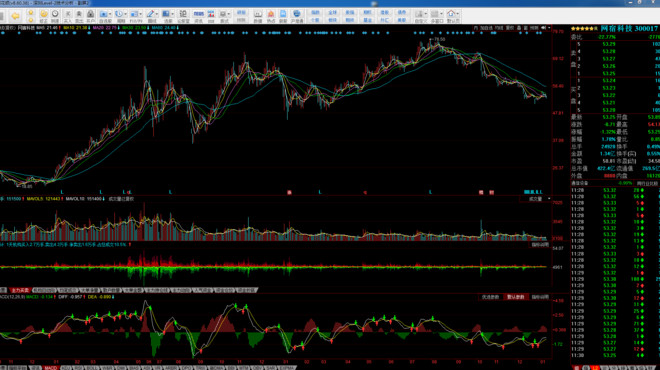Open the 个股 market button
Viewport: 660px width, 370px height.
(x=315, y=20)
